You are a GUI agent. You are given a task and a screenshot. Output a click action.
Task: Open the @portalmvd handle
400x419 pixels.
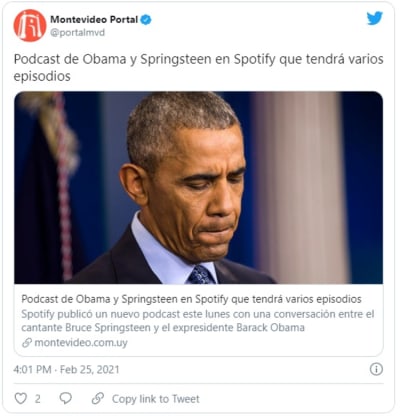[77, 33]
